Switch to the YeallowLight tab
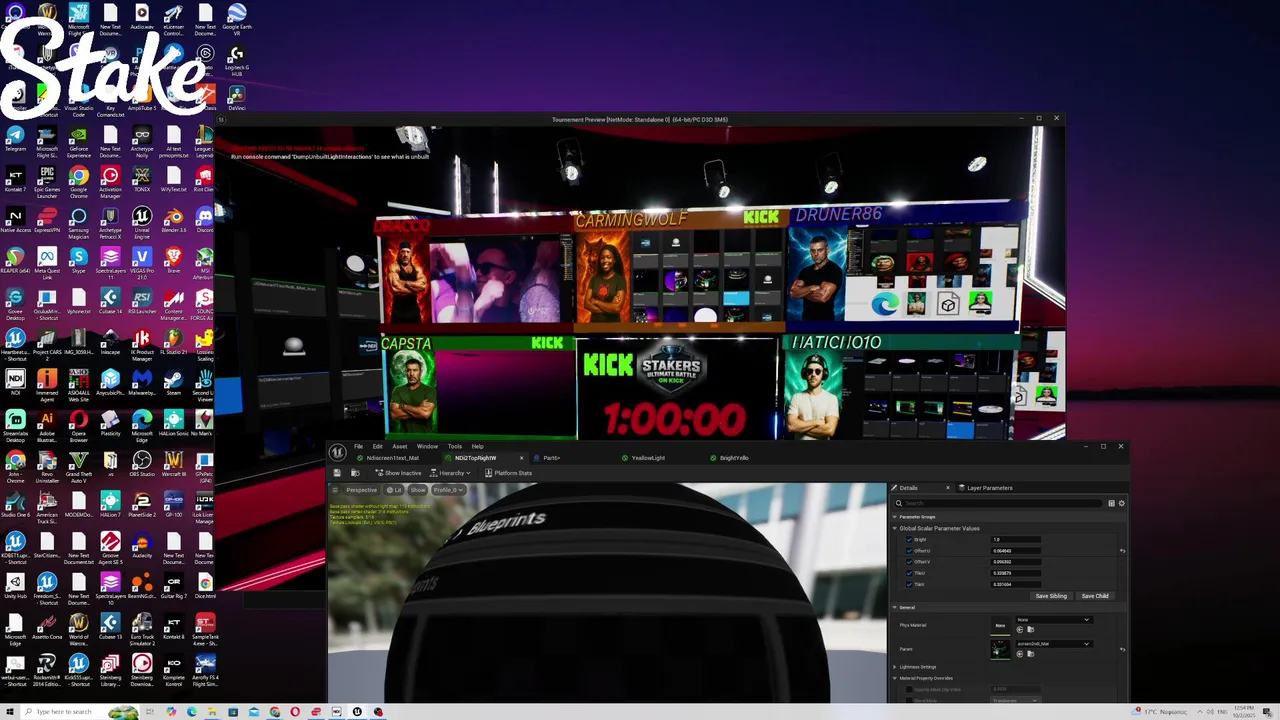This screenshot has height=720, width=1280. click(x=648, y=458)
